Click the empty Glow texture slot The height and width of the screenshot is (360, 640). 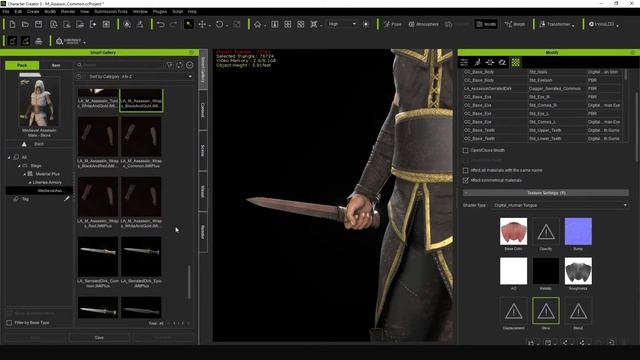[x=546, y=311]
